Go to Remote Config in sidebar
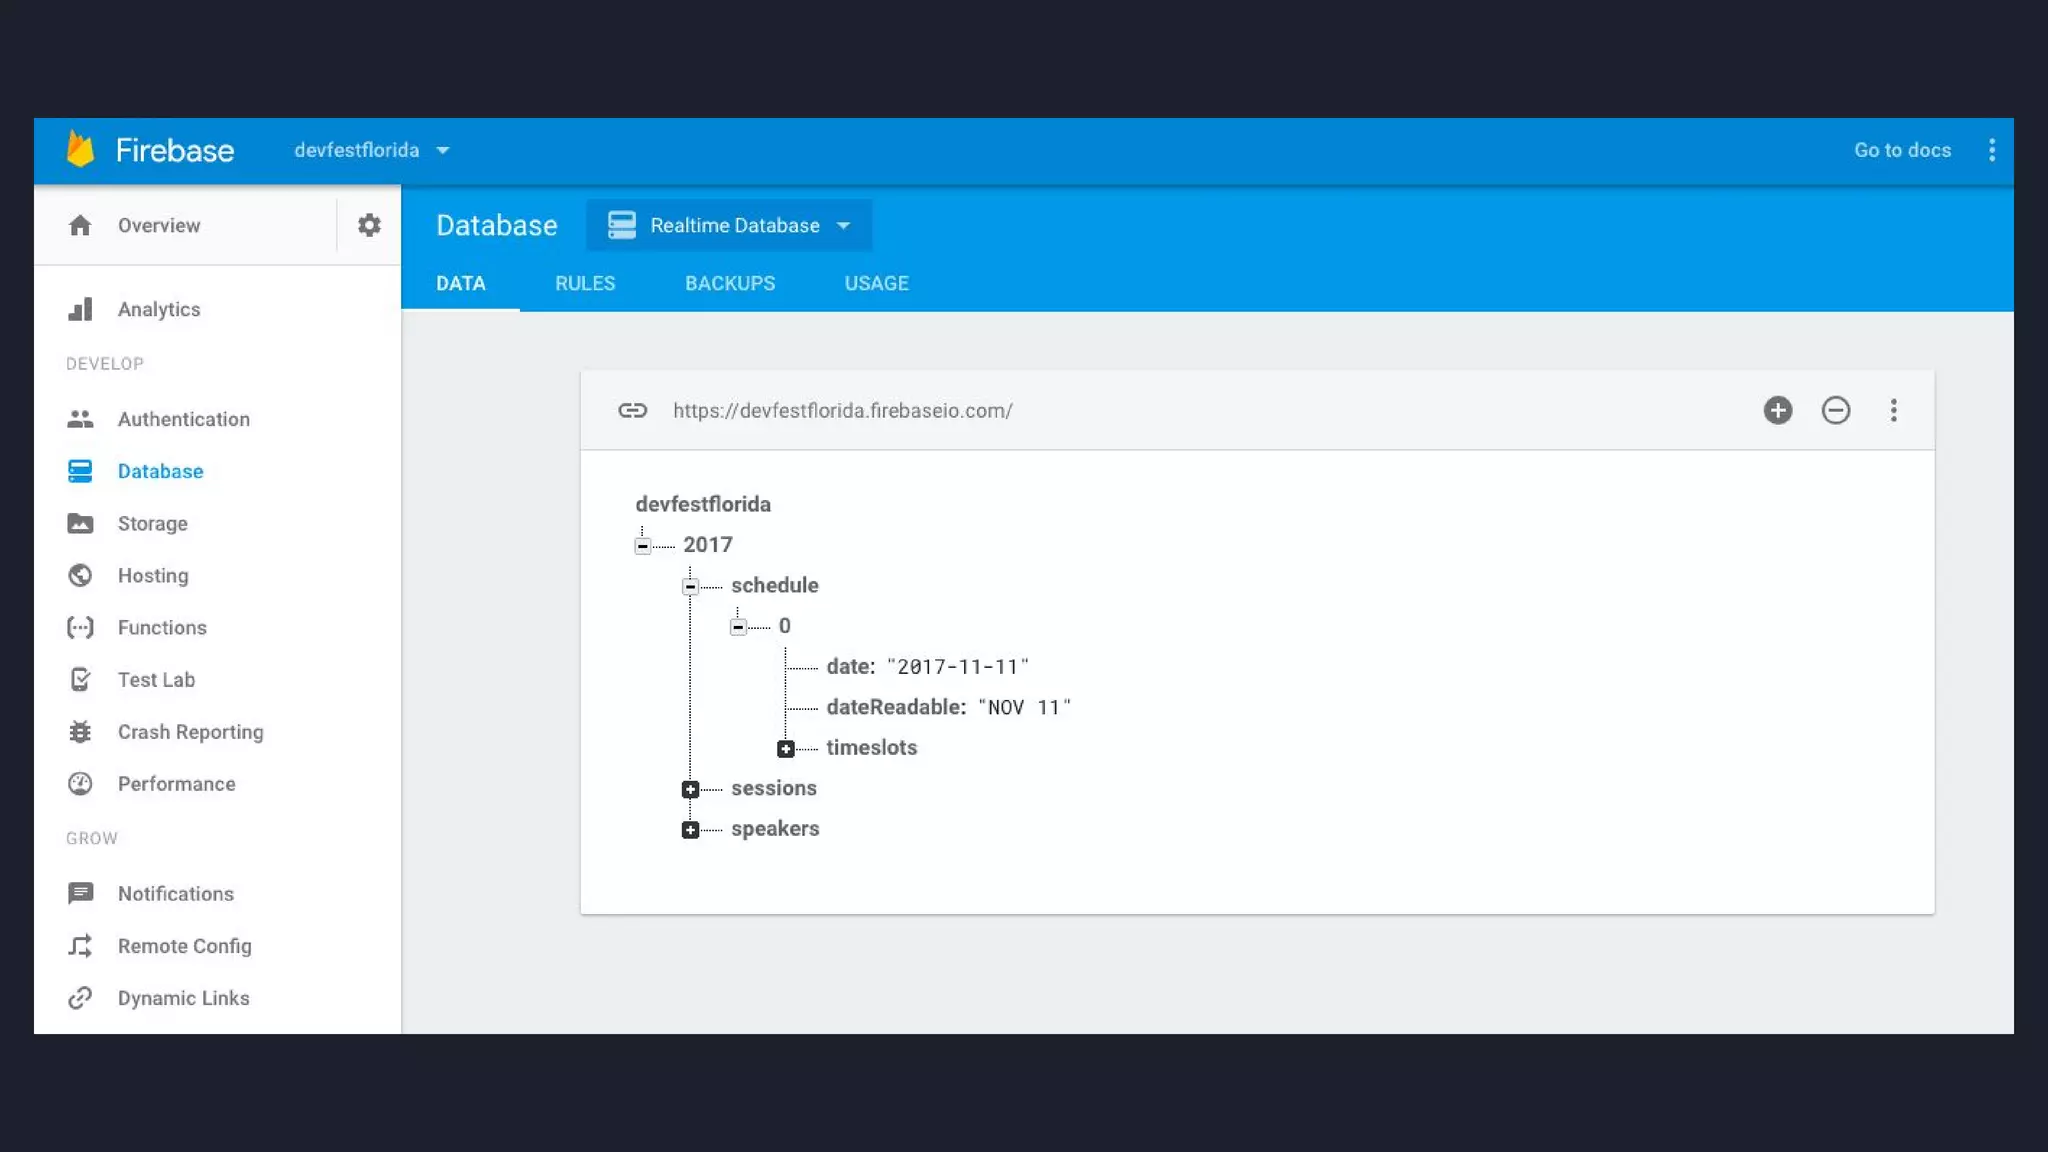 click(x=184, y=946)
